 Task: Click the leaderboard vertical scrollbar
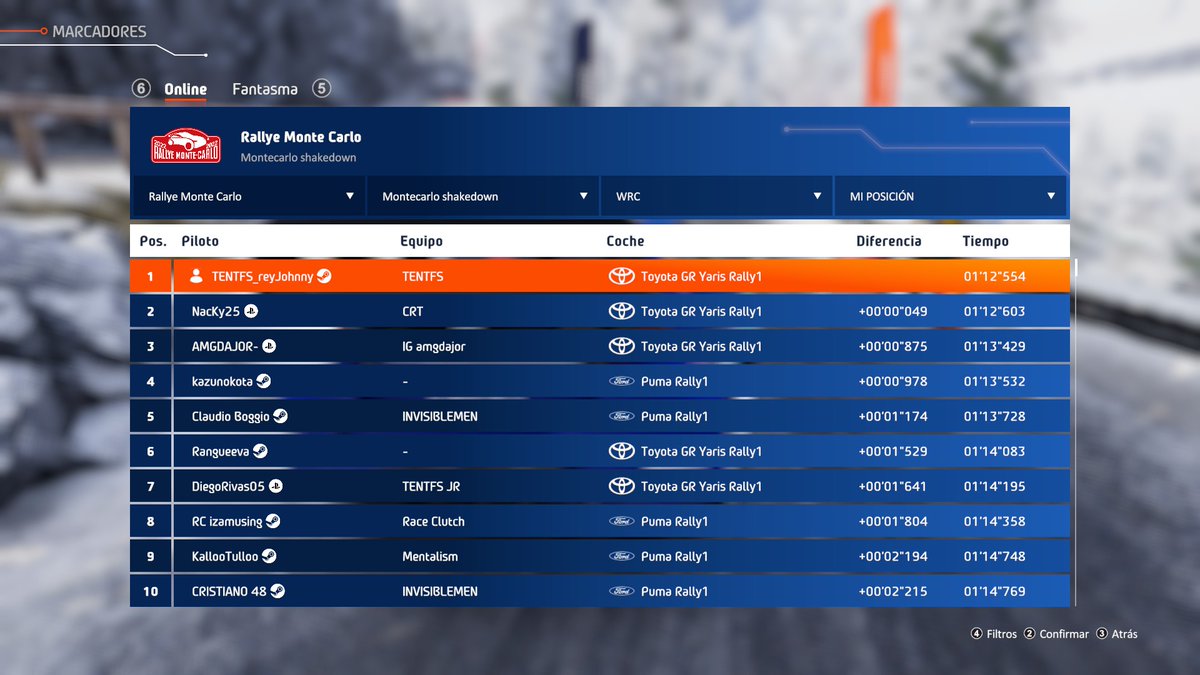[1076, 432]
